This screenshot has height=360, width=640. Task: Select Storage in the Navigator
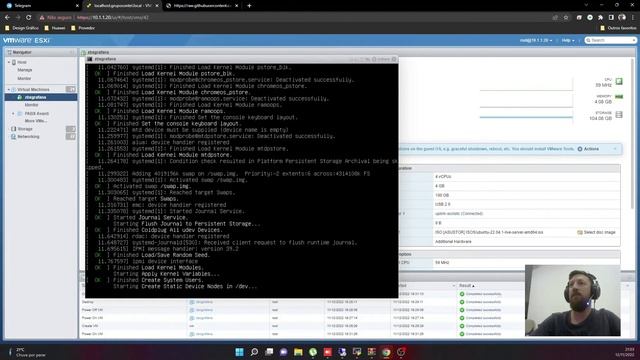click(25, 129)
